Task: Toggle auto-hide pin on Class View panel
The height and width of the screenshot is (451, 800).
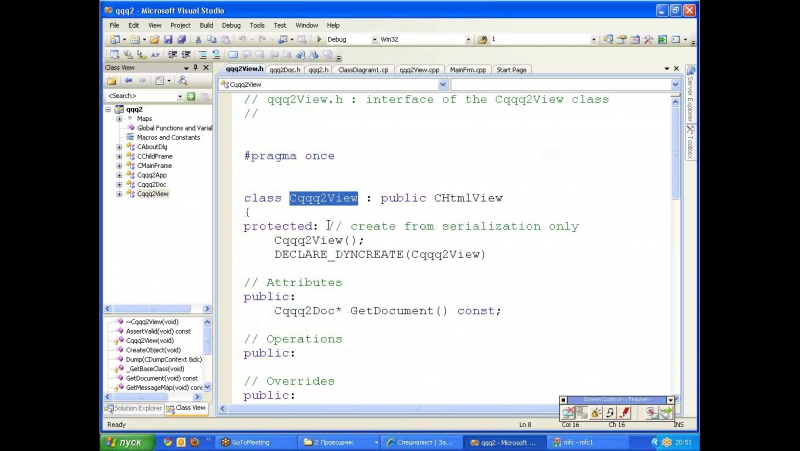Action: pyautogui.click(x=197, y=68)
